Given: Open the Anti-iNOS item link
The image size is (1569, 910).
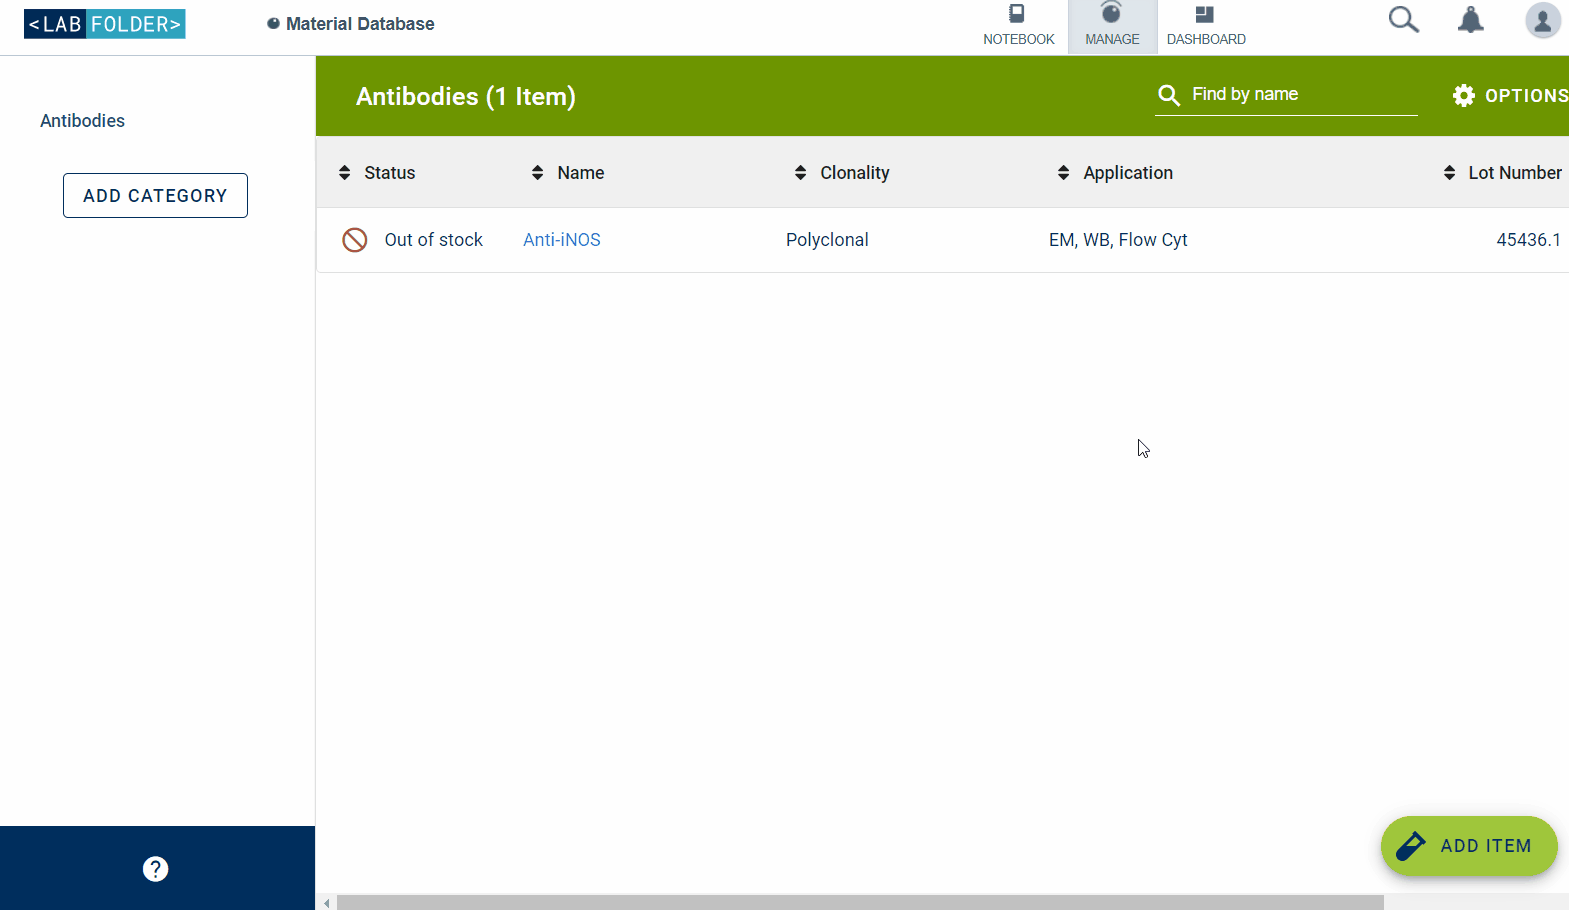Looking at the screenshot, I should point(562,240).
